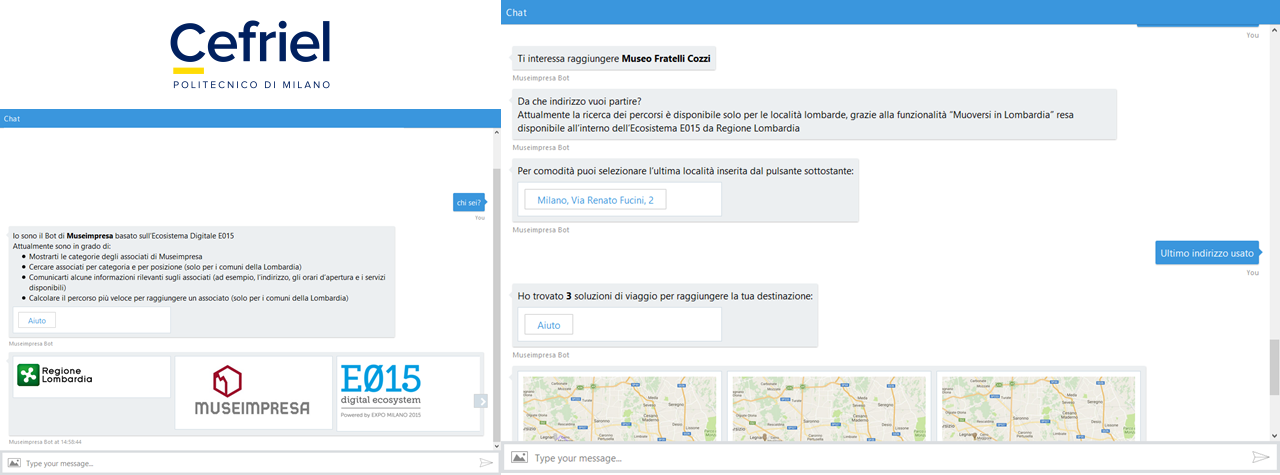Screen dimensions: 1280x475
Task: Open the Museimpresa logo card
Action: [x=253, y=392]
